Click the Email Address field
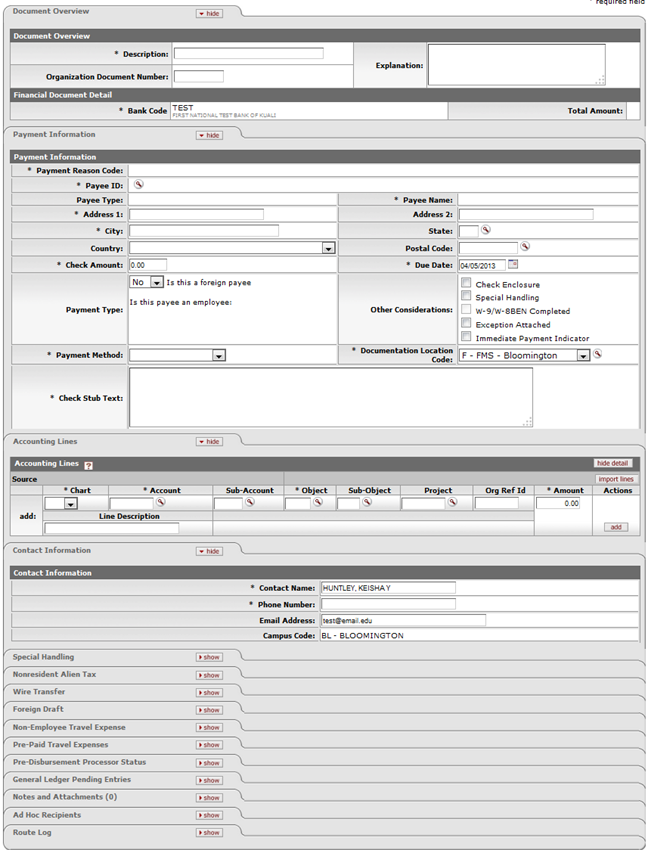This screenshot has height=853, width=648. [404, 620]
